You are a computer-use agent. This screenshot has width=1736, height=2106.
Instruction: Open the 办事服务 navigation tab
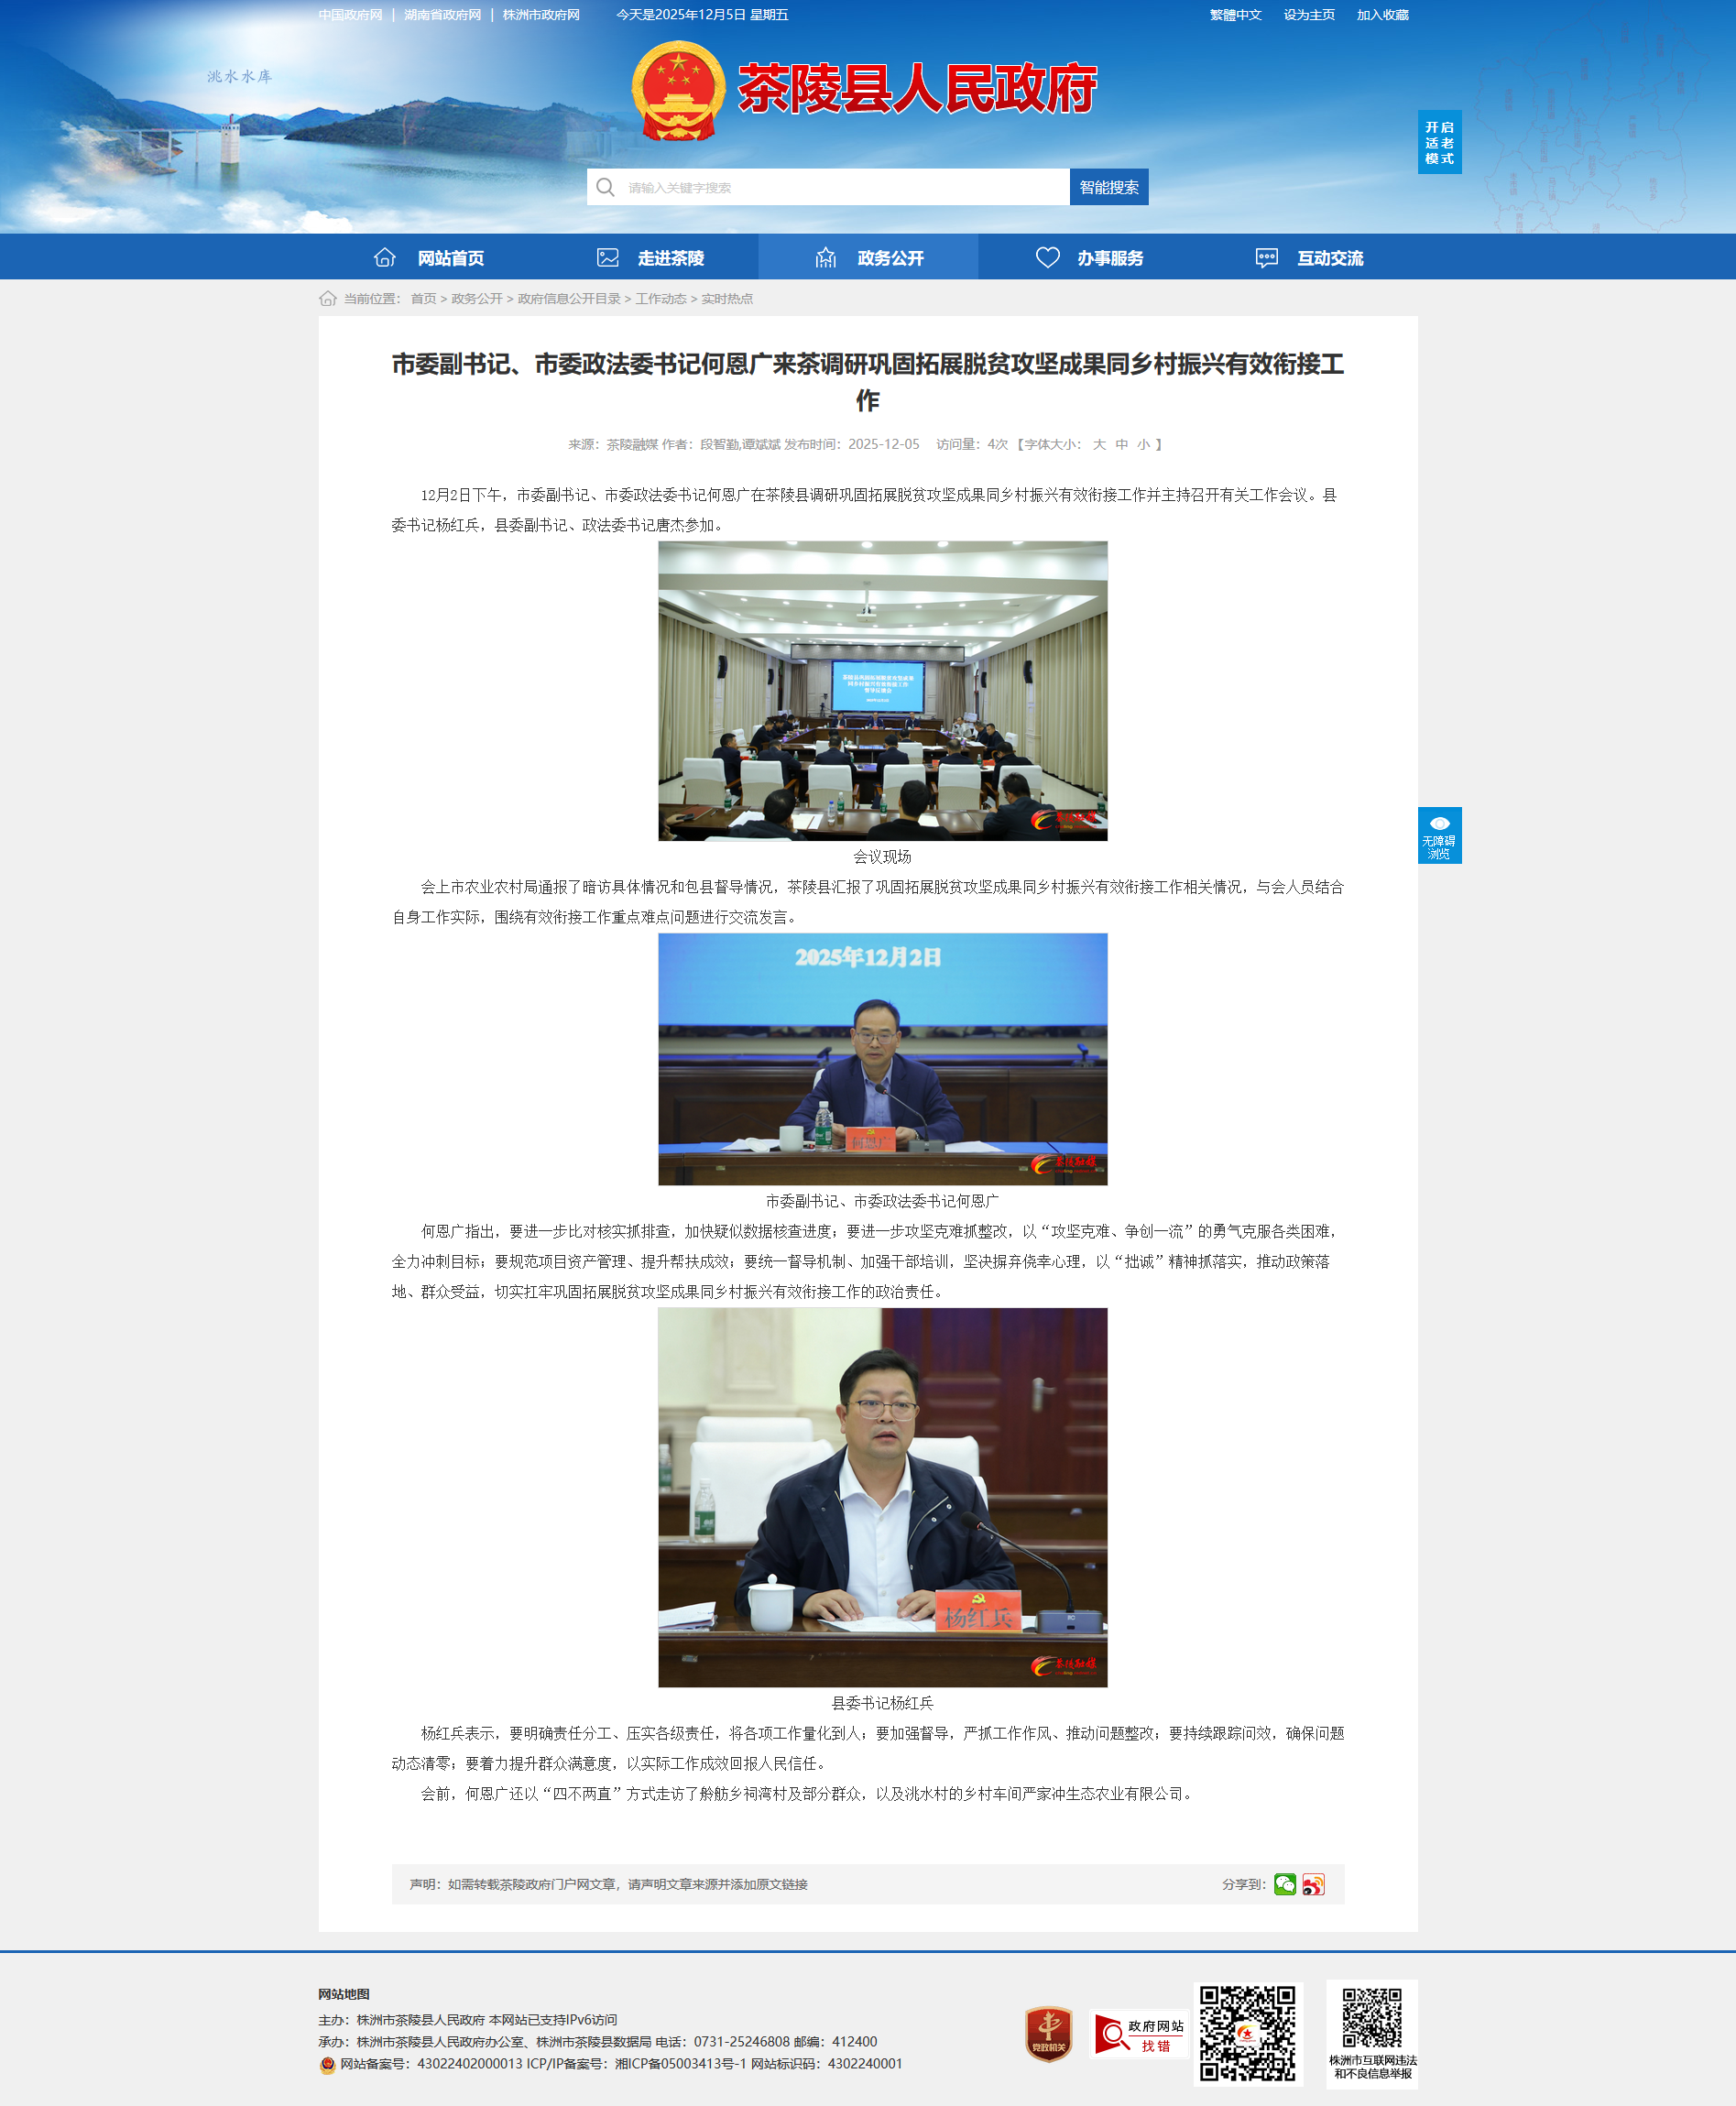tap(1088, 258)
